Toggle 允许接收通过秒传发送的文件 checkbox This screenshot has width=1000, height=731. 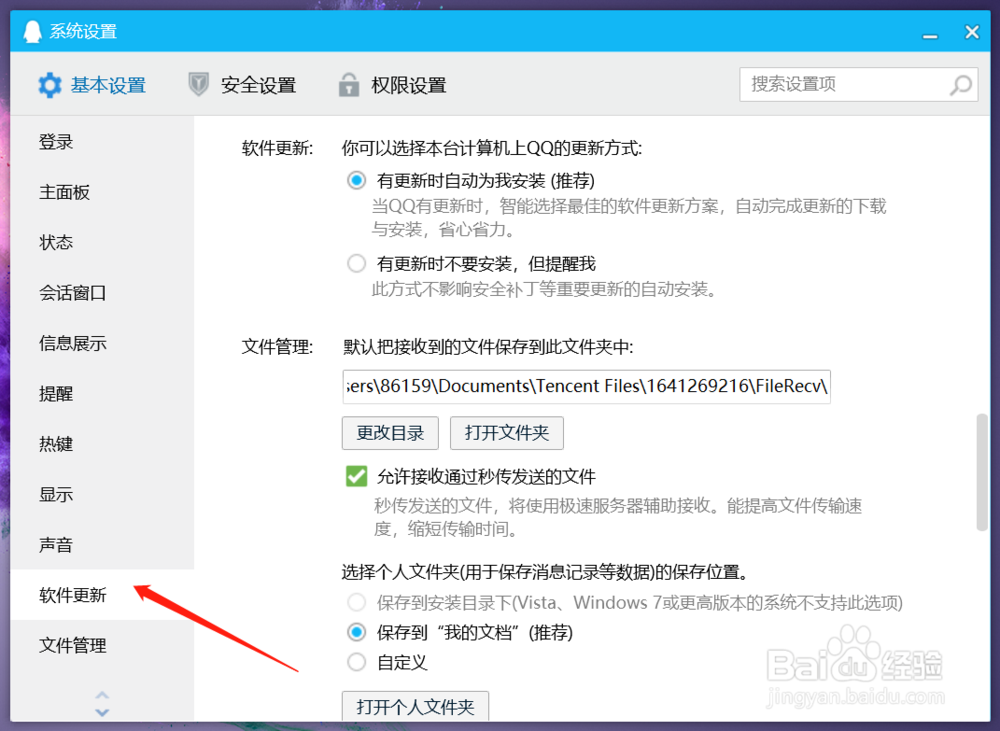[x=357, y=476]
